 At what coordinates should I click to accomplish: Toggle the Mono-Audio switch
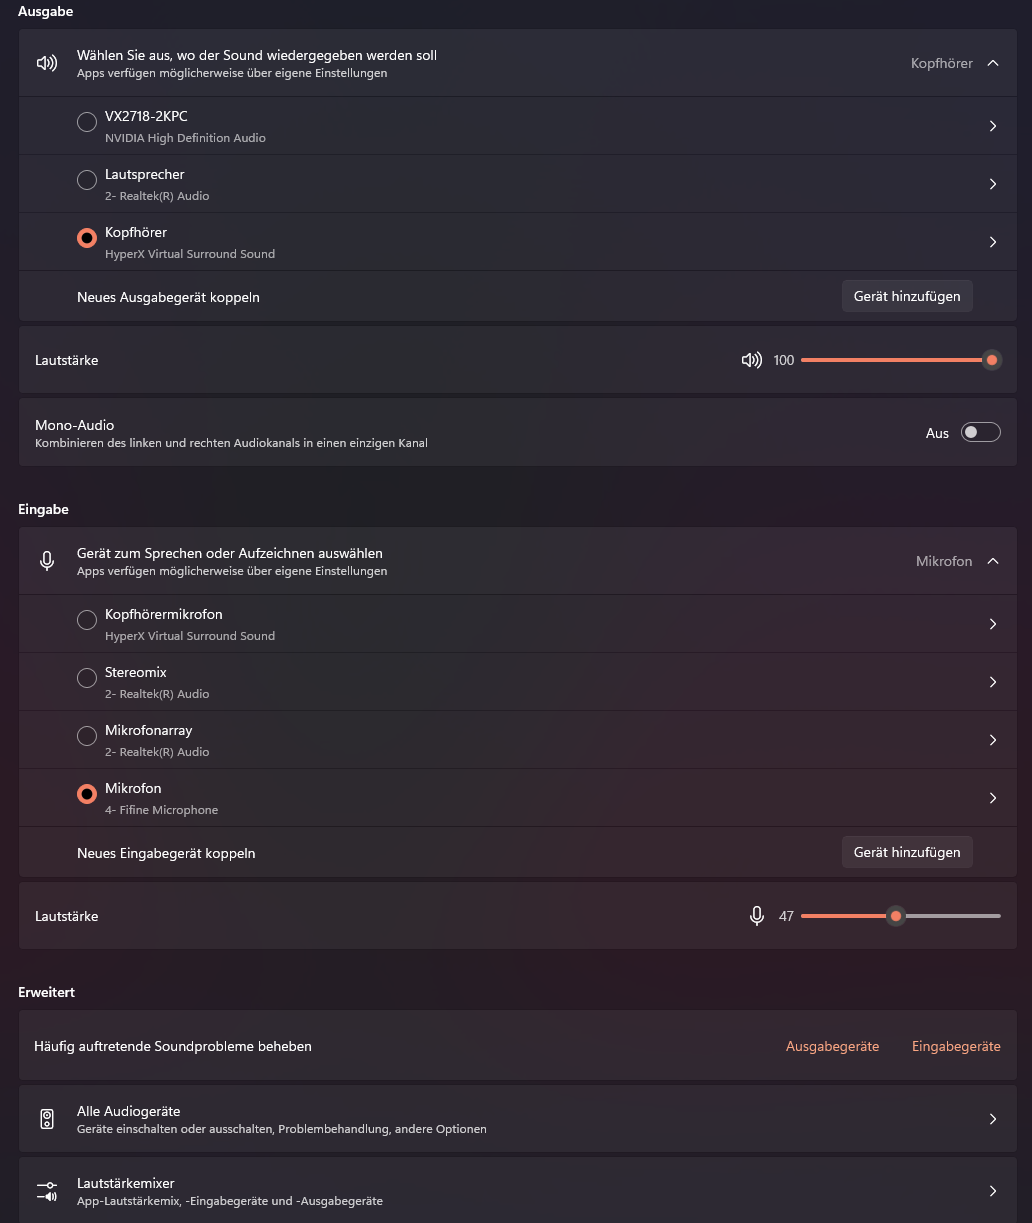pyautogui.click(x=980, y=432)
